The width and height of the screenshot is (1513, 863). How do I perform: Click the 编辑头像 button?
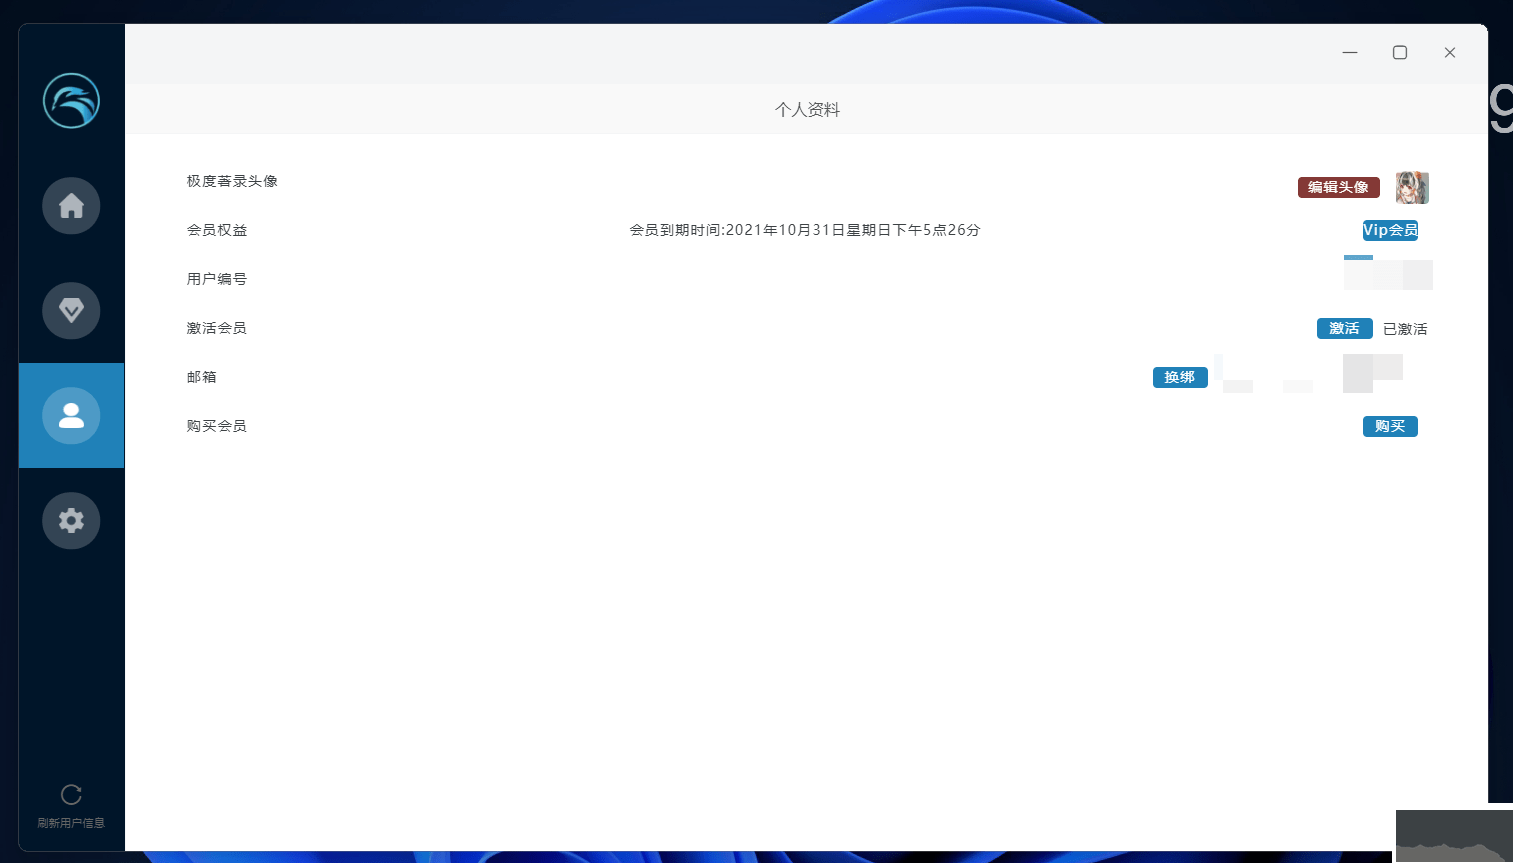tap(1338, 187)
